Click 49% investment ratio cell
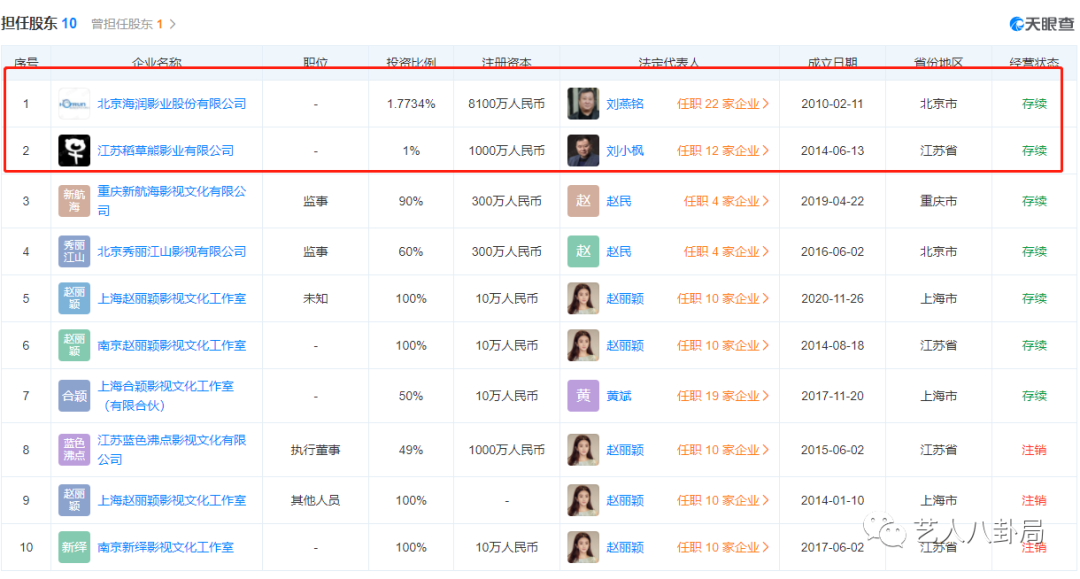This screenshot has height=579, width=1080. click(x=411, y=450)
